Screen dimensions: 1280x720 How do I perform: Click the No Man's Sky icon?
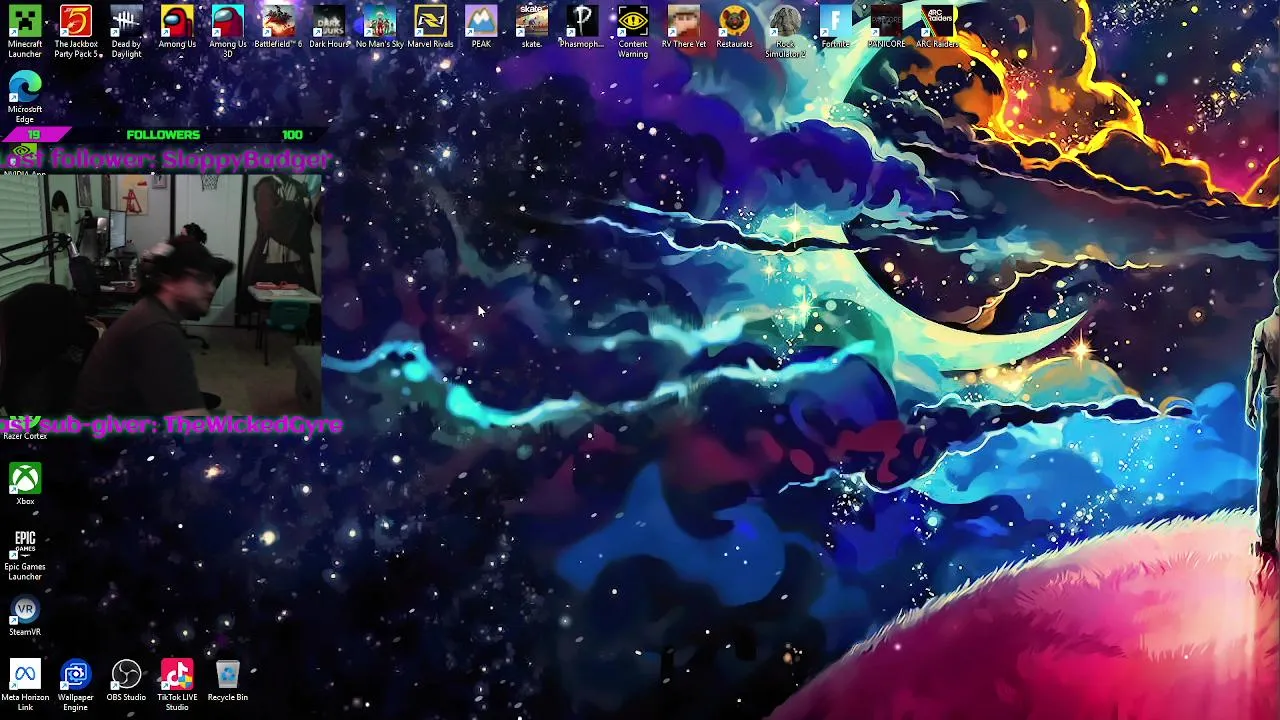coord(380,27)
